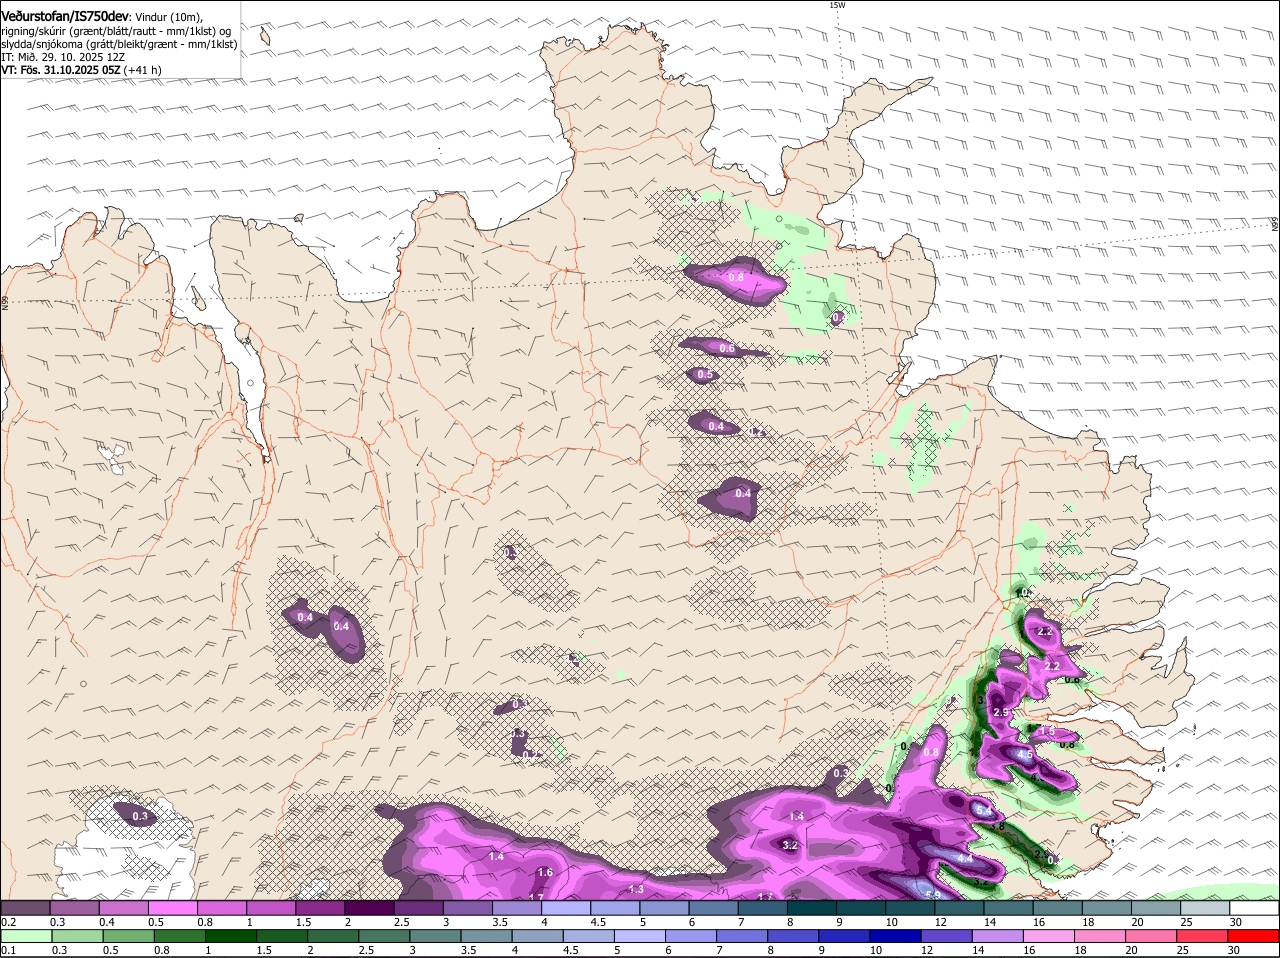Image resolution: width=1280 pixels, height=958 pixels.
Task: Click the 15W longitude label
Action: (837, 5)
